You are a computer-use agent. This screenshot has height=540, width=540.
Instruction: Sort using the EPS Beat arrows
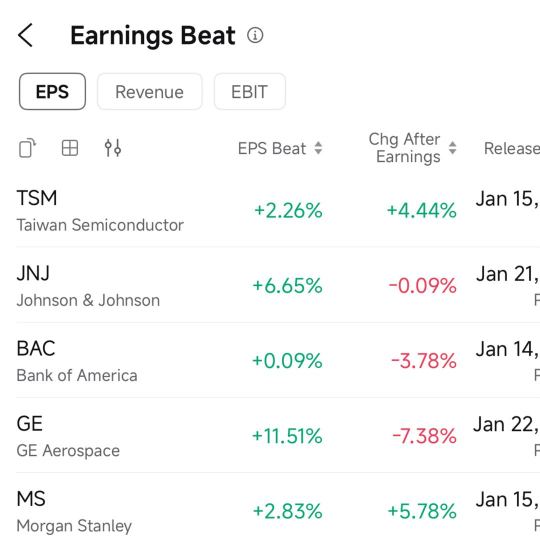[318, 148]
